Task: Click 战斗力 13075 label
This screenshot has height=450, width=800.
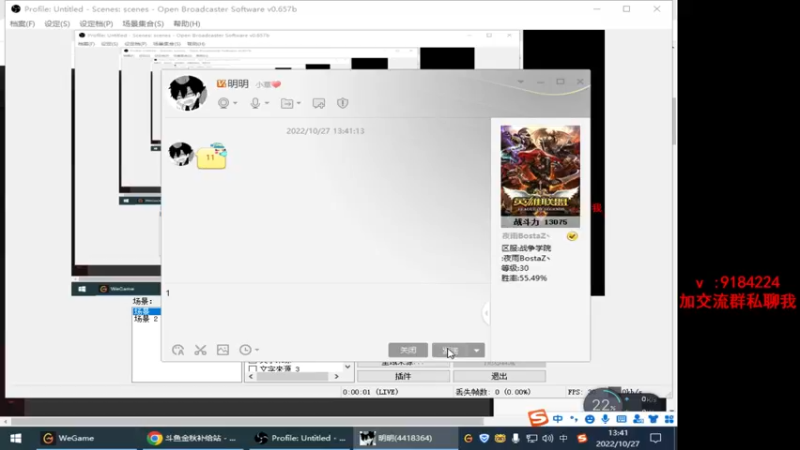Action: click(x=540, y=222)
